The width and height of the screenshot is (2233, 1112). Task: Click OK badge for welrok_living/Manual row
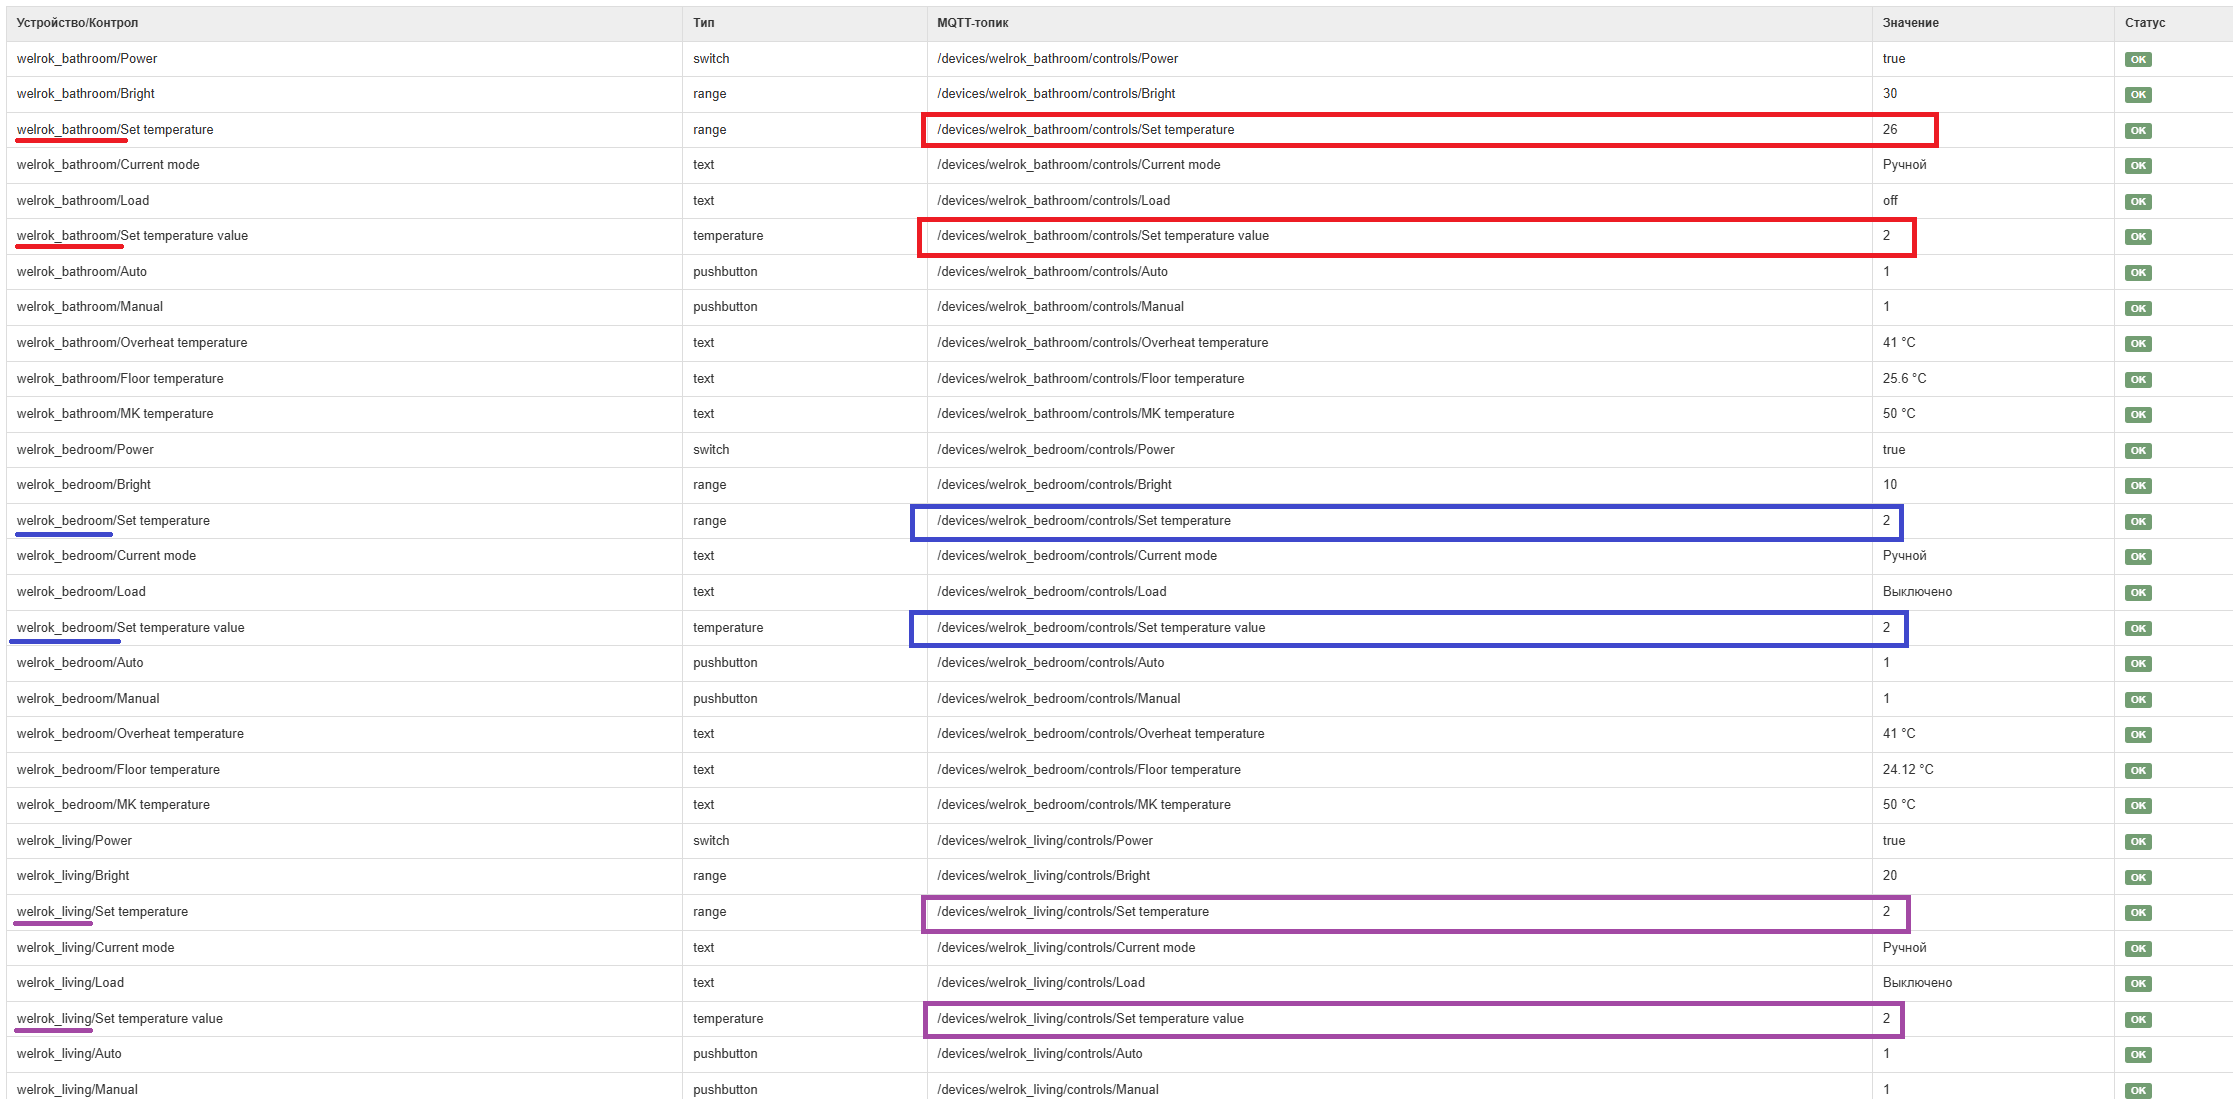[2138, 1091]
